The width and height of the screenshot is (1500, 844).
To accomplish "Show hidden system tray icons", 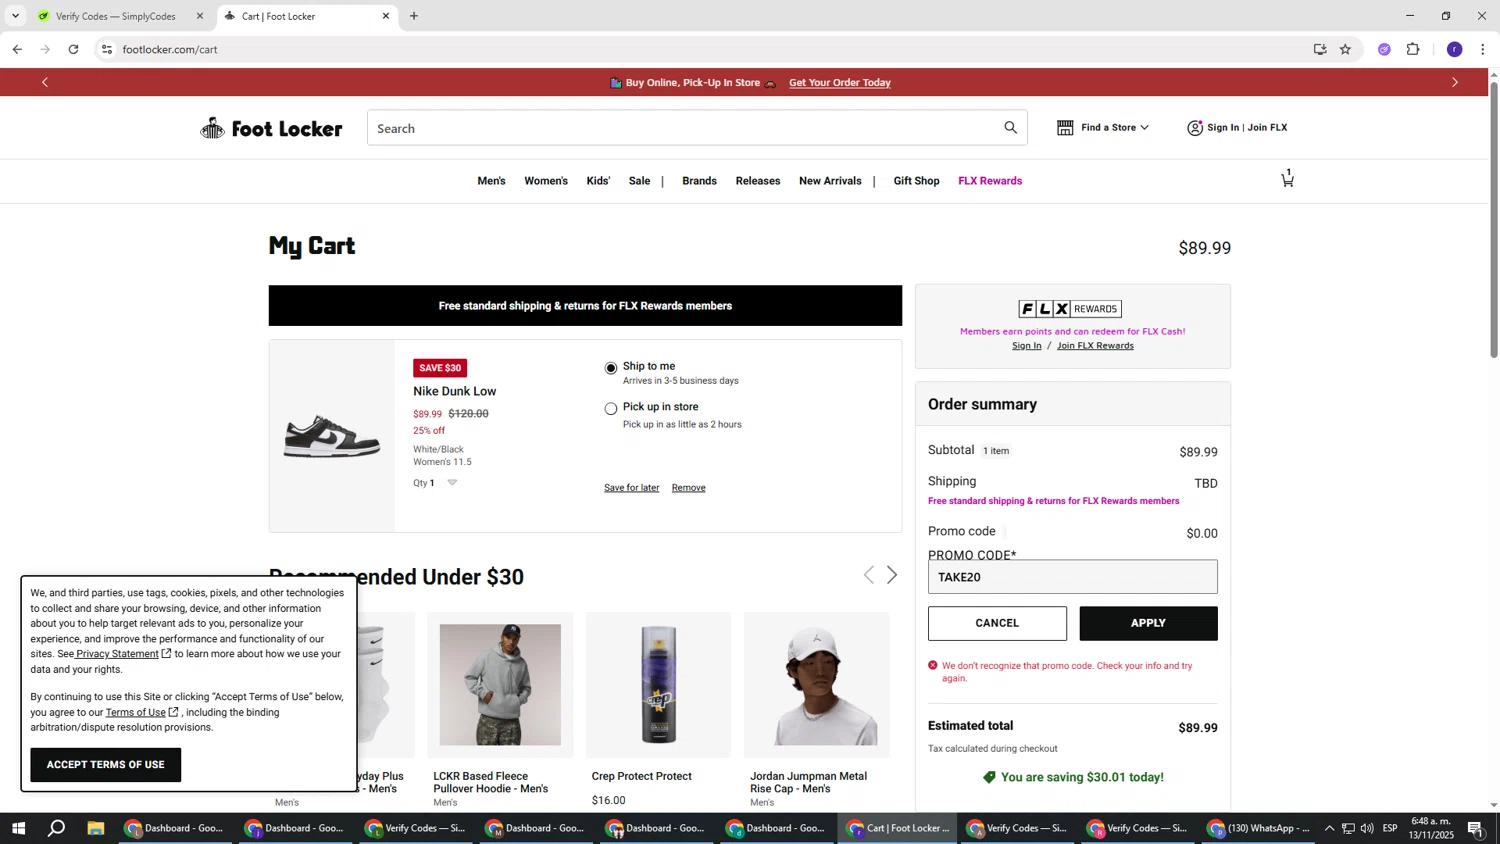I will click(x=1329, y=828).
